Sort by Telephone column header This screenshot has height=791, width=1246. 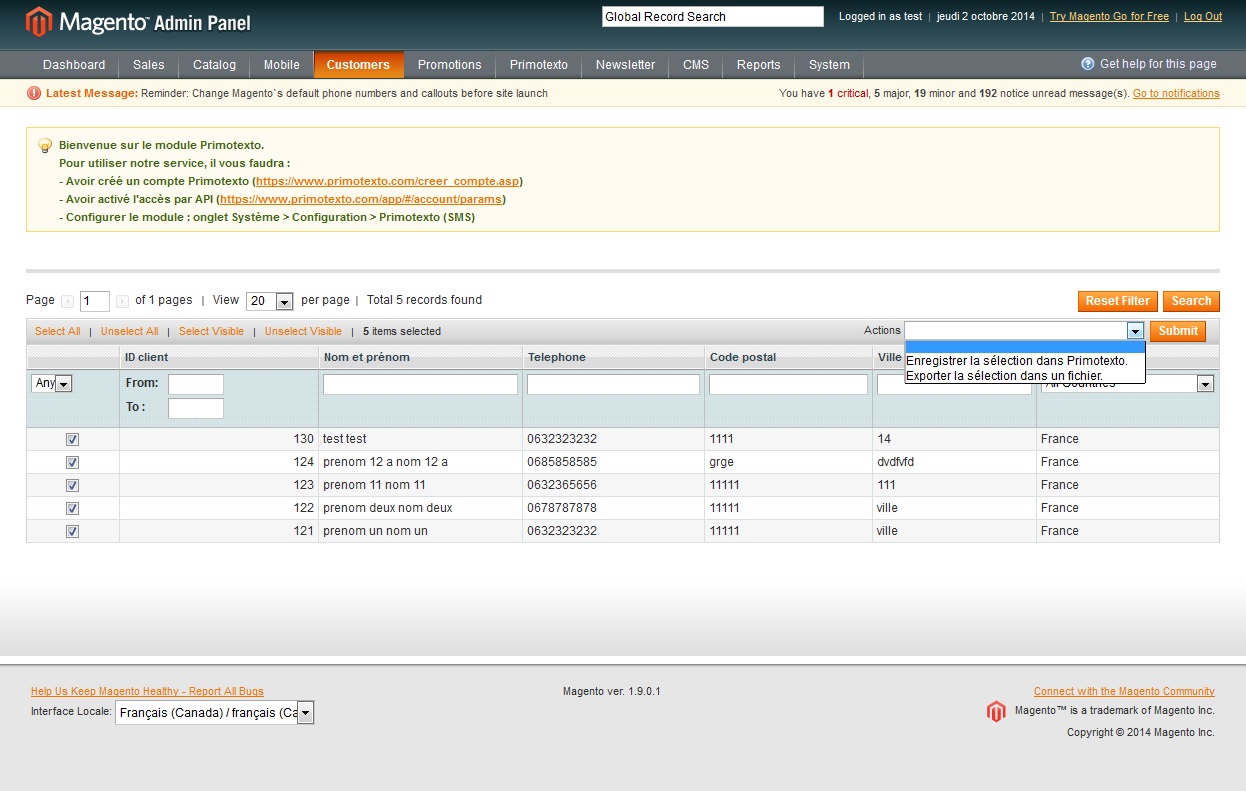pyautogui.click(x=557, y=357)
